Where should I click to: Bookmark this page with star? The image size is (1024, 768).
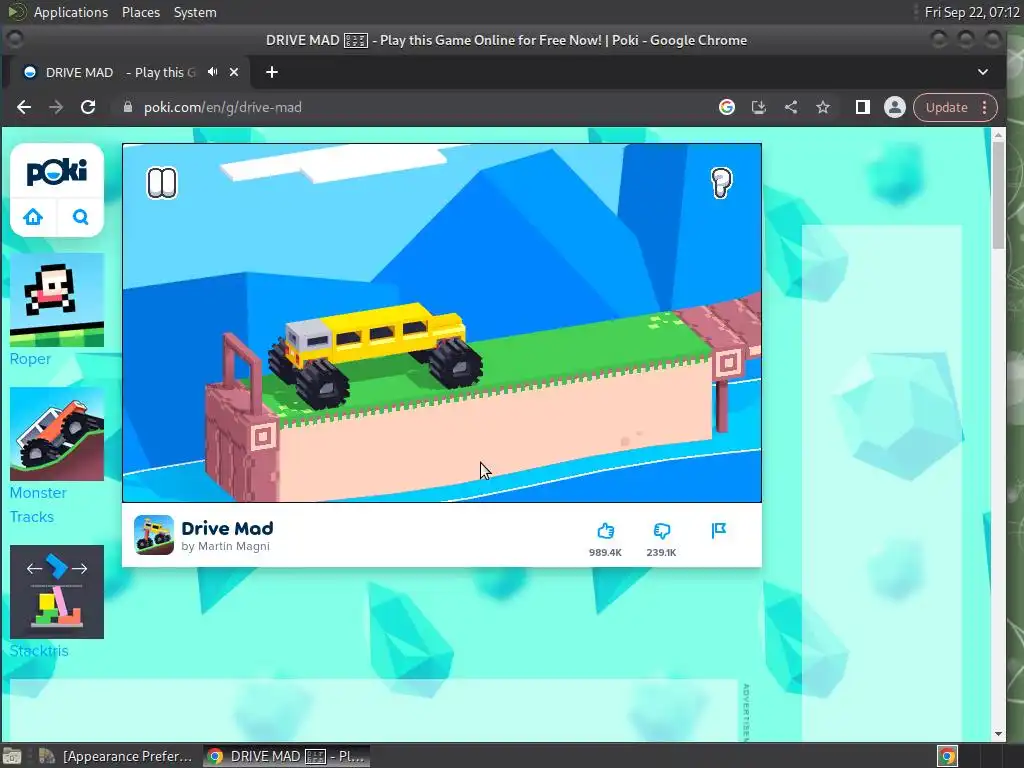(823, 107)
